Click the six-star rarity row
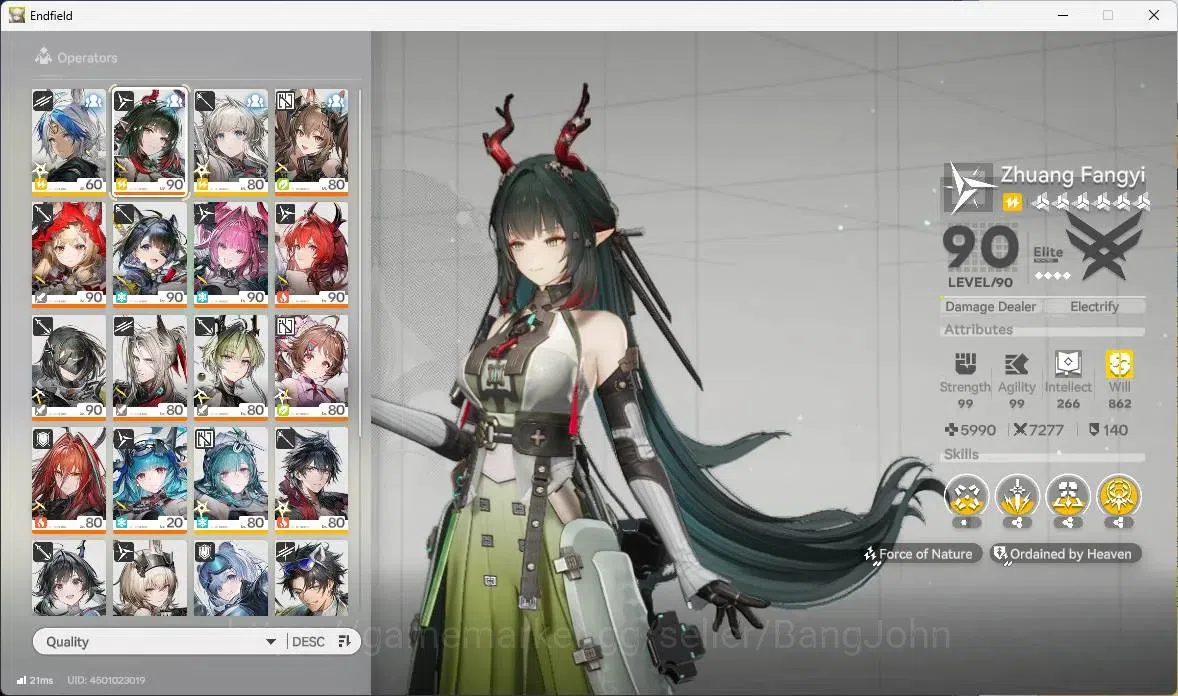 pos(1092,201)
